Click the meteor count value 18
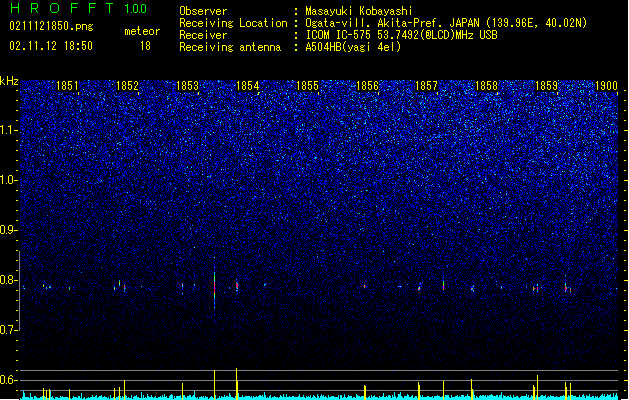Image resolution: width=629 pixels, height=400 pixels. pyautogui.click(x=145, y=46)
